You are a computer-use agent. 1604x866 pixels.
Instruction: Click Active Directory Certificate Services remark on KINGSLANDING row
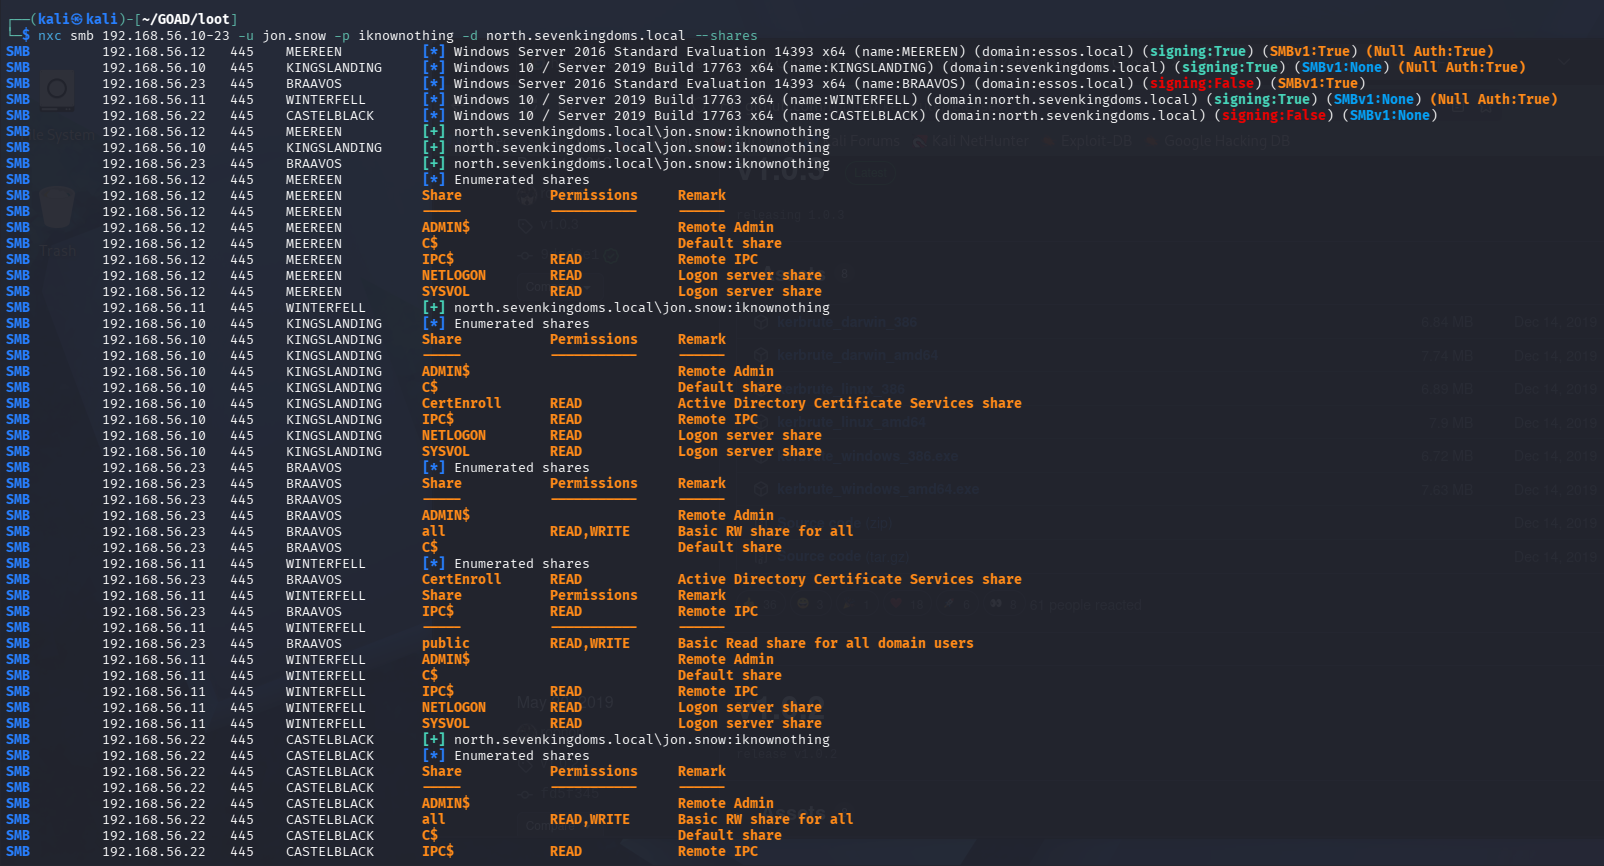(x=850, y=403)
